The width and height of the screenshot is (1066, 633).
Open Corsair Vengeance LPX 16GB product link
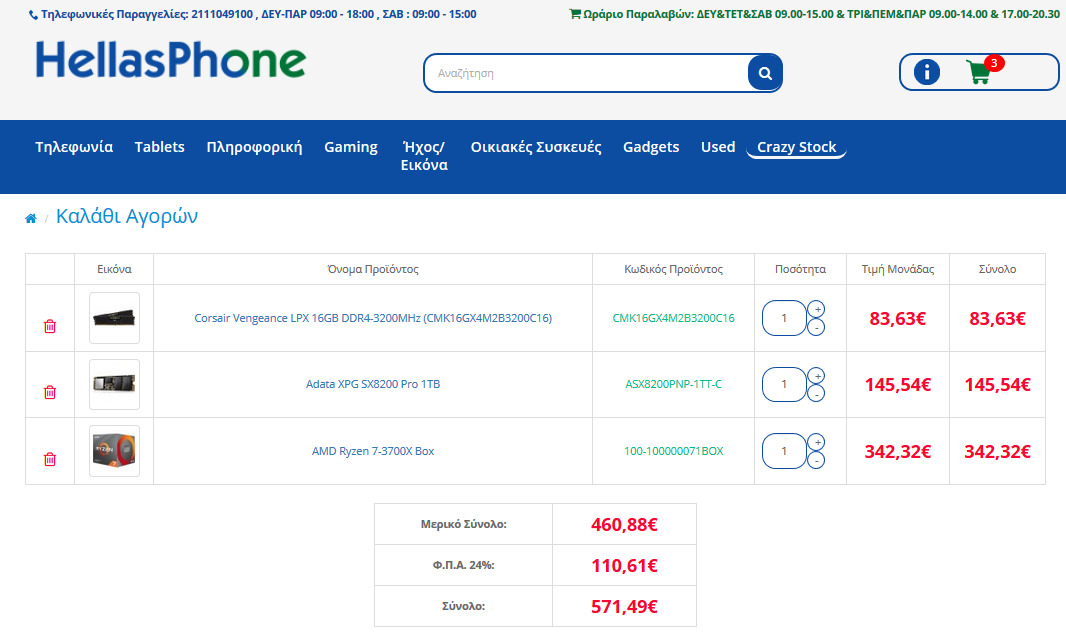click(373, 318)
